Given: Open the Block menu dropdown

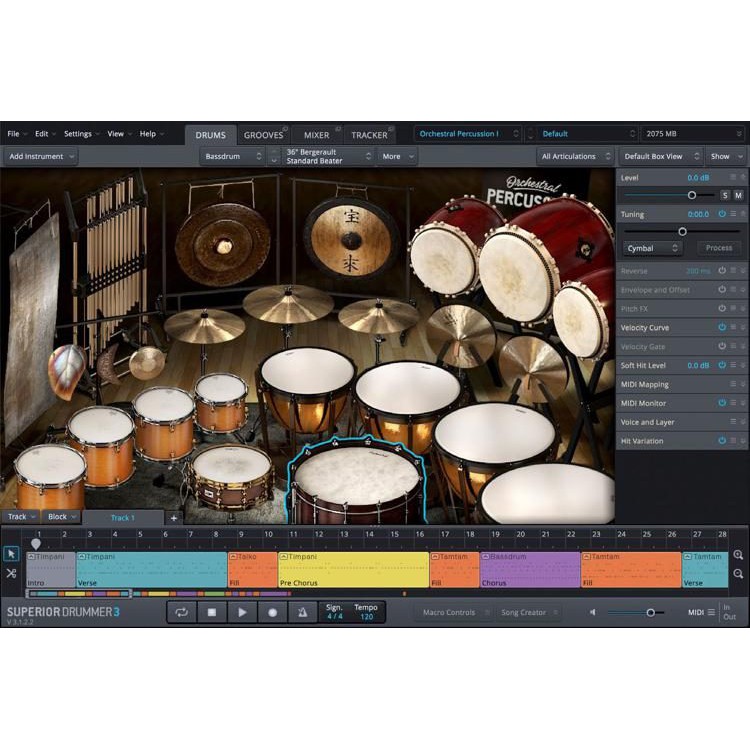Looking at the screenshot, I should (x=61, y=517).
